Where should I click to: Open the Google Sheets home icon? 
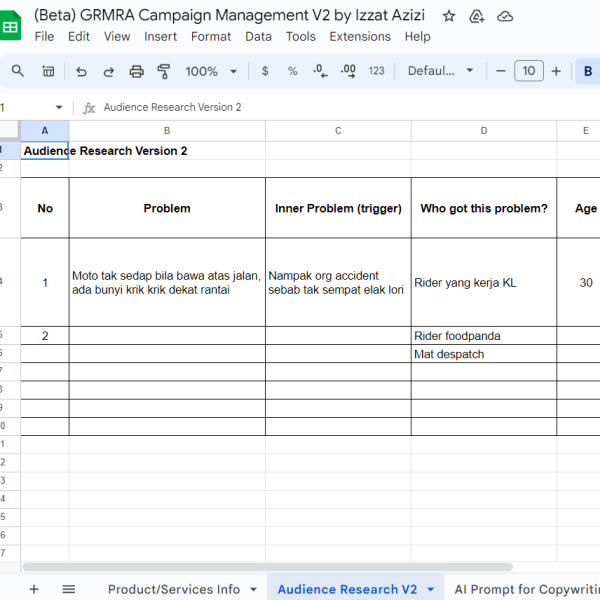10,25
